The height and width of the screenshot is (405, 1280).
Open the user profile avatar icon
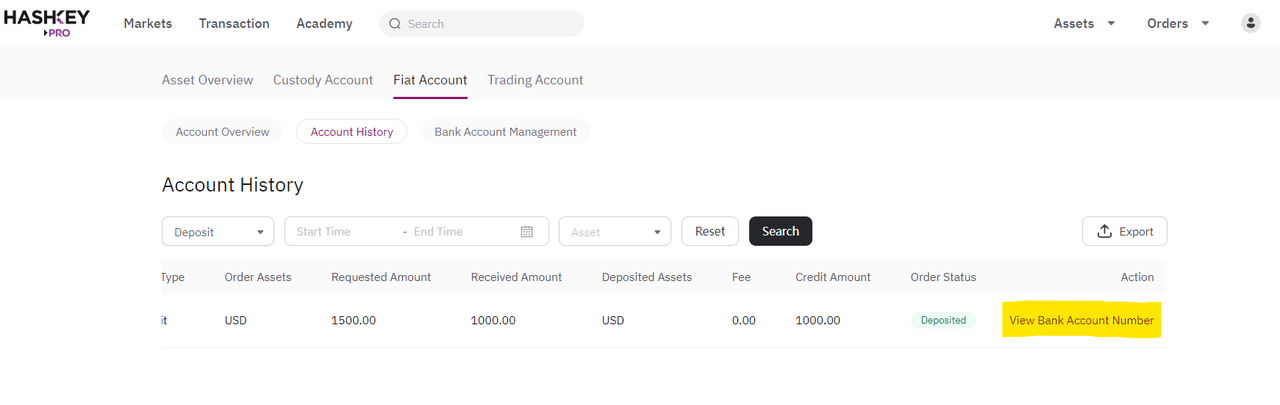[1251, 23]
